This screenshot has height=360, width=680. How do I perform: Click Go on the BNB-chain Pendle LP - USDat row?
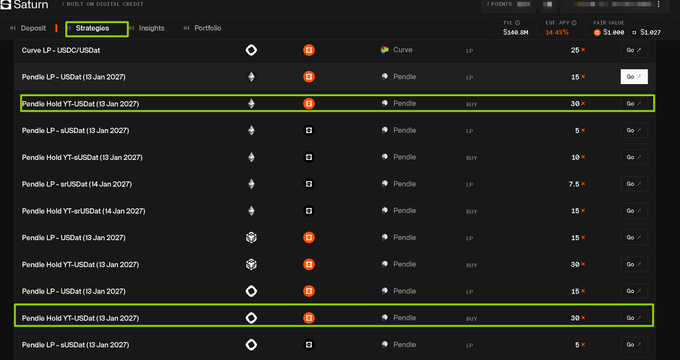coord(634,238)
